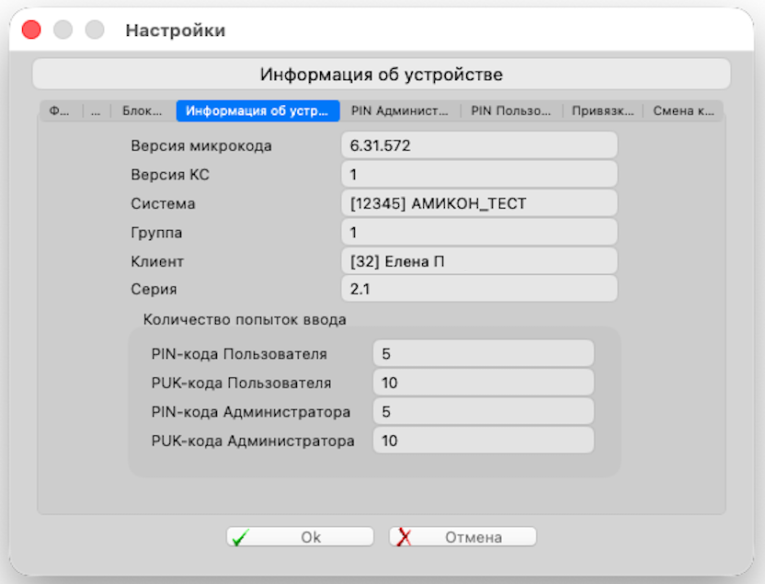Click the PUK-кода Пользователя attempts field
765x584 pixels.
[x=483, y=383]
